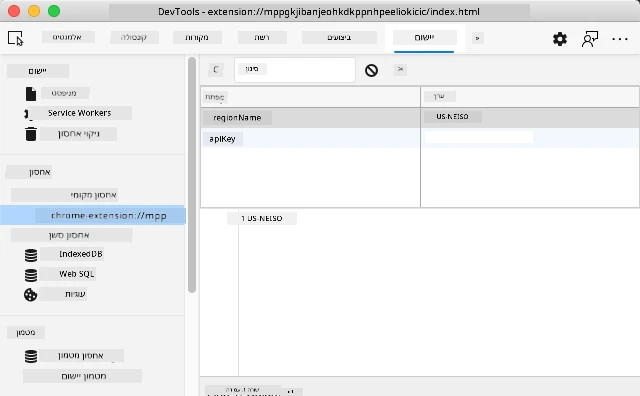The height and width of the screenshot is (396, 640).
Task: Select the יישום tab
Action: [424, 38]
